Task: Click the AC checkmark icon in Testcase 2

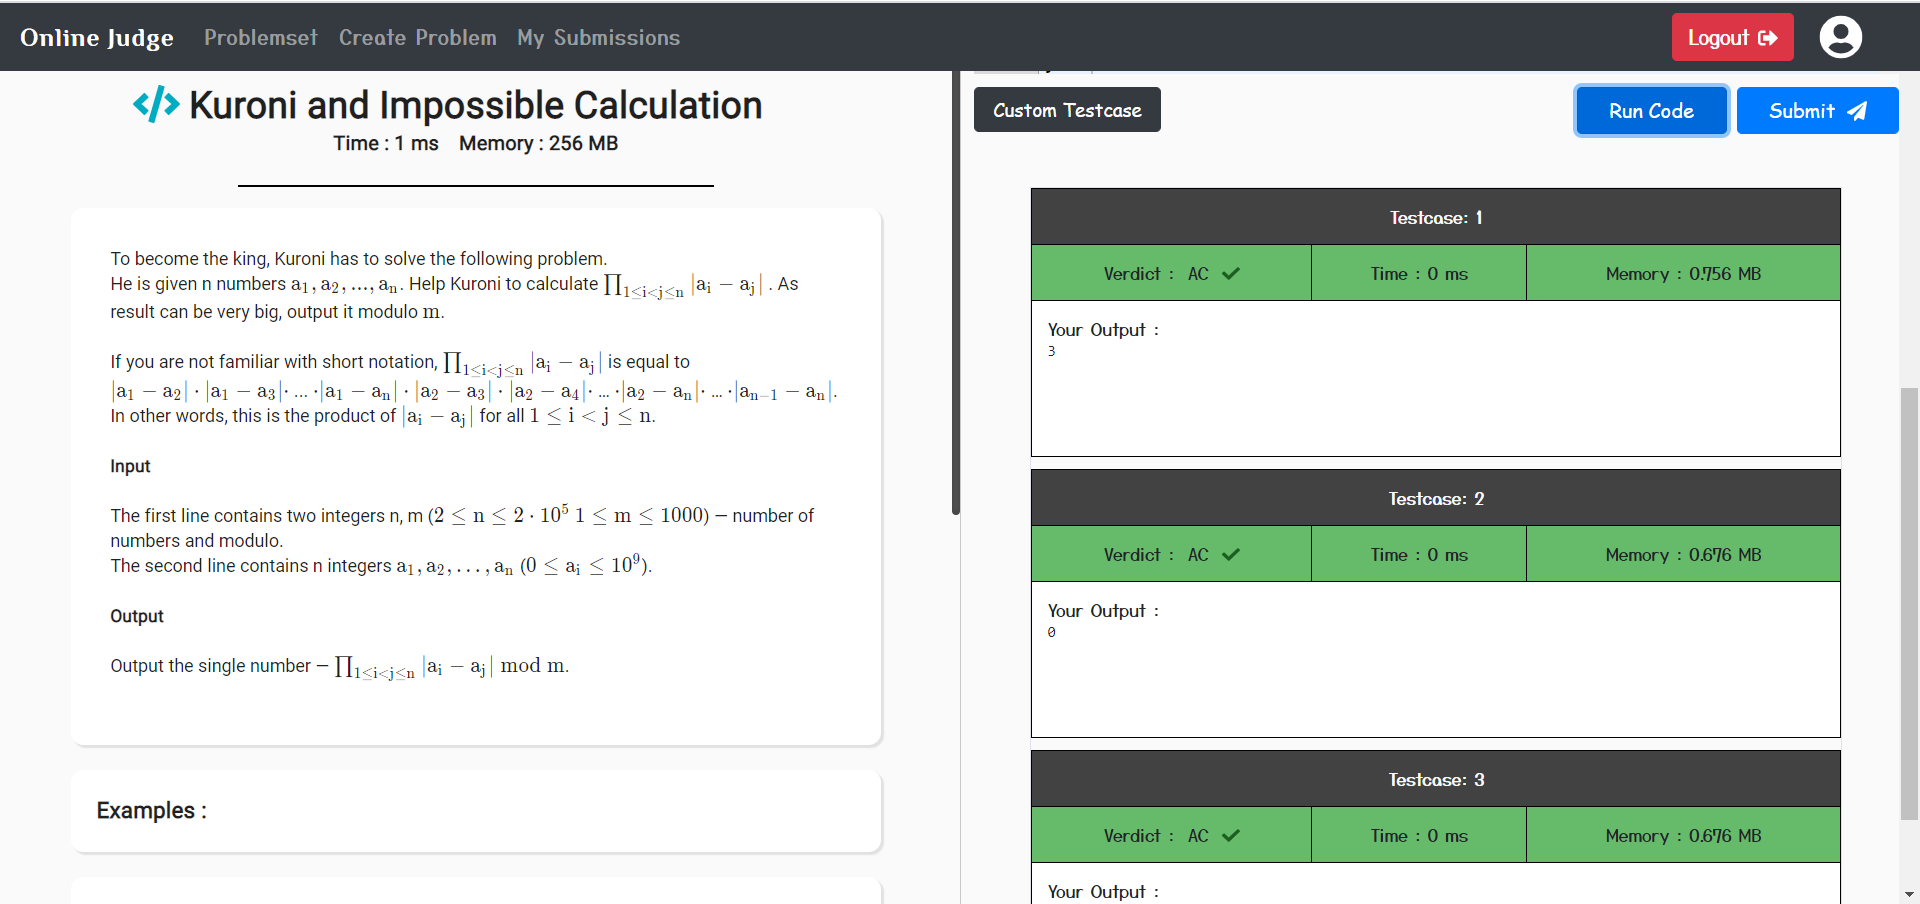Action: tap(1231, 554)
